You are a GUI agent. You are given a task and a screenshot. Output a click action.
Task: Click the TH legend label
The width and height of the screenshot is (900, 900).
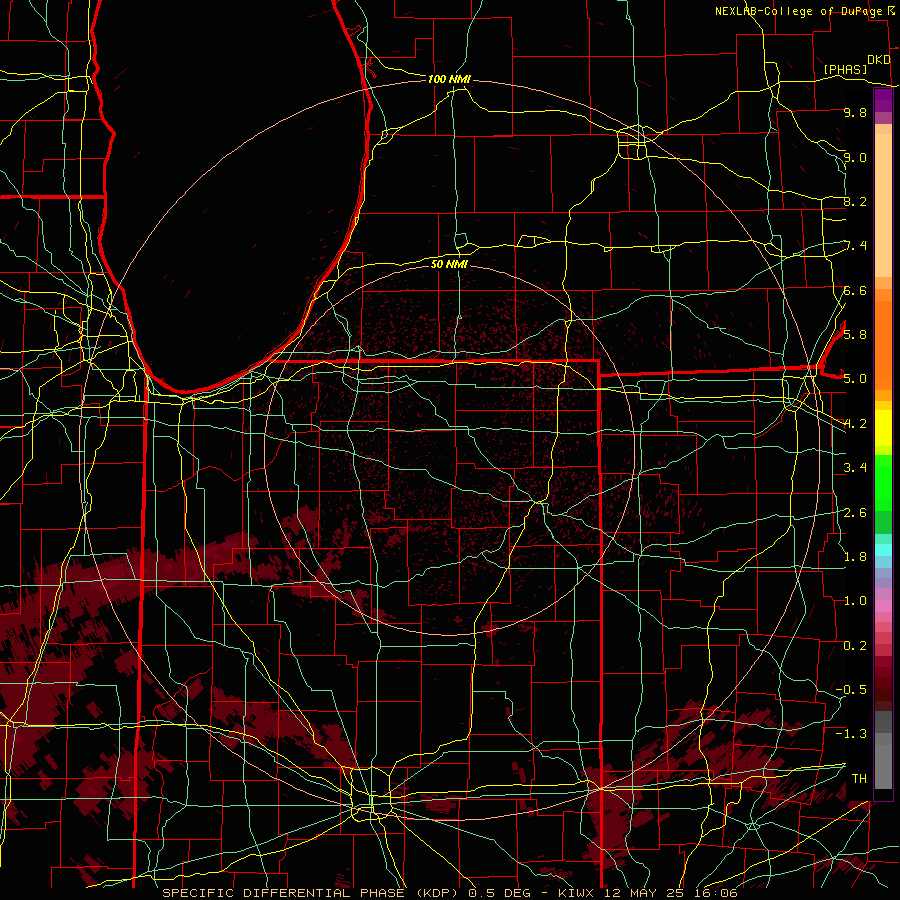coord(859,778)
